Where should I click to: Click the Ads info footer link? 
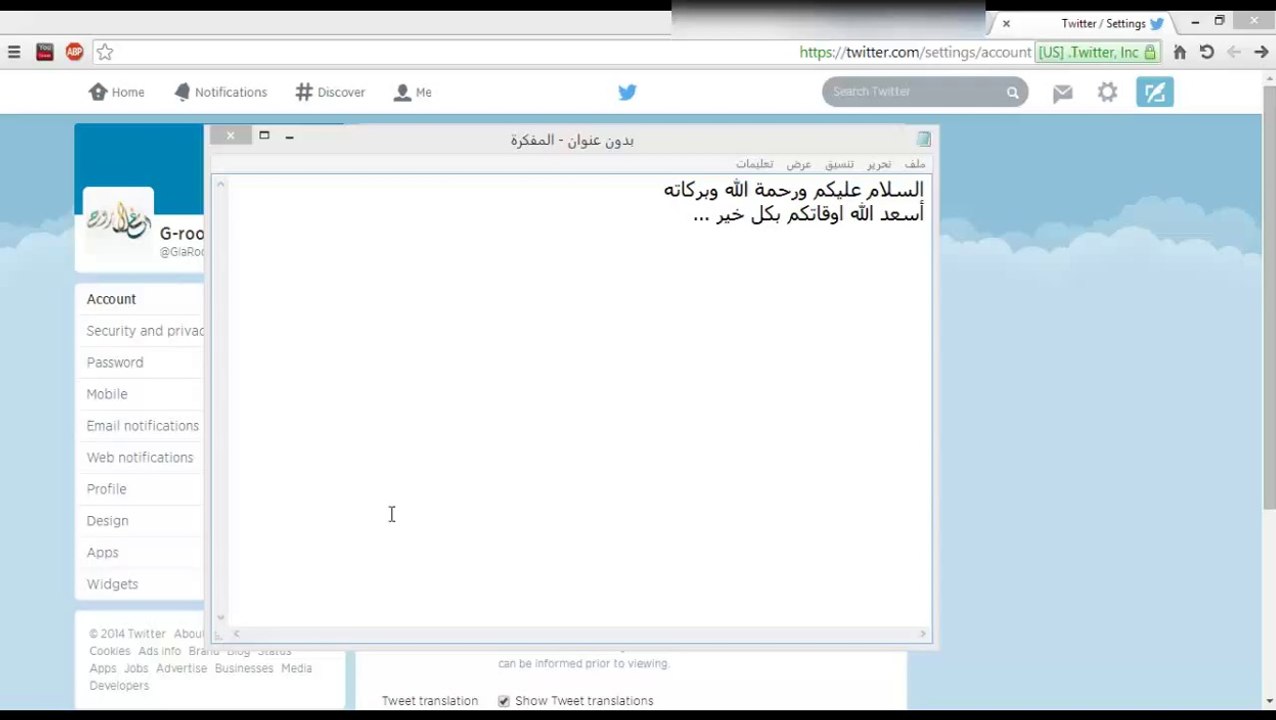(159, 651)
